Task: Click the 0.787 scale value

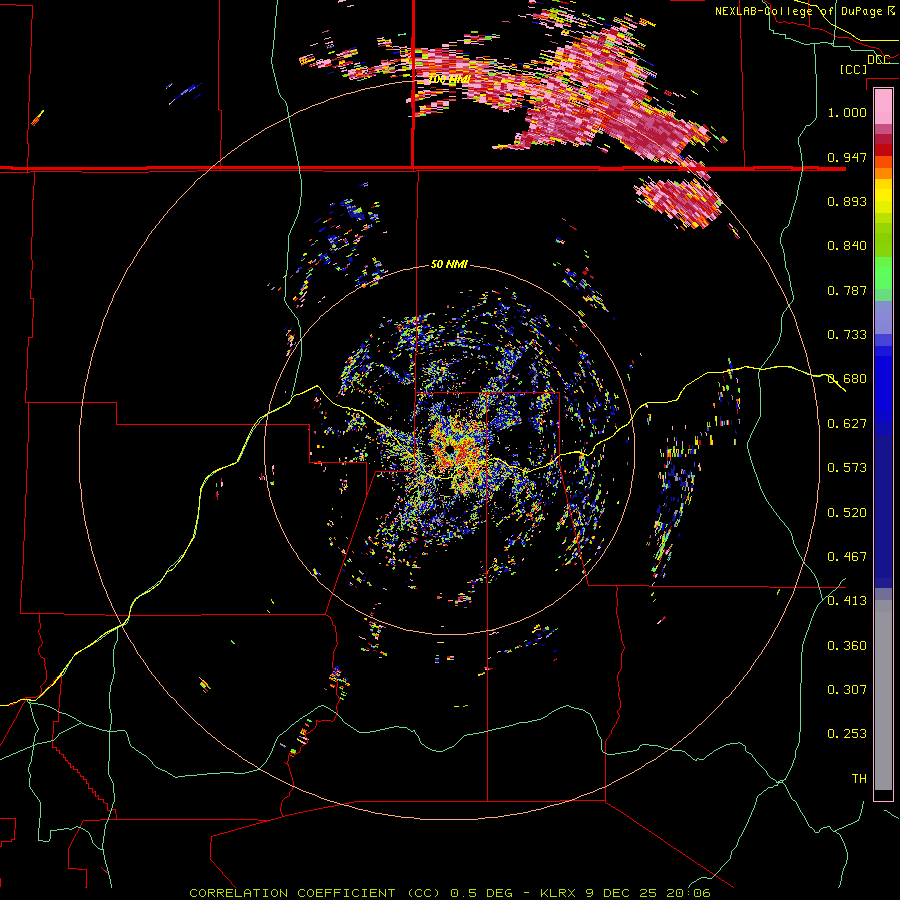Action: tap(847, 290)
